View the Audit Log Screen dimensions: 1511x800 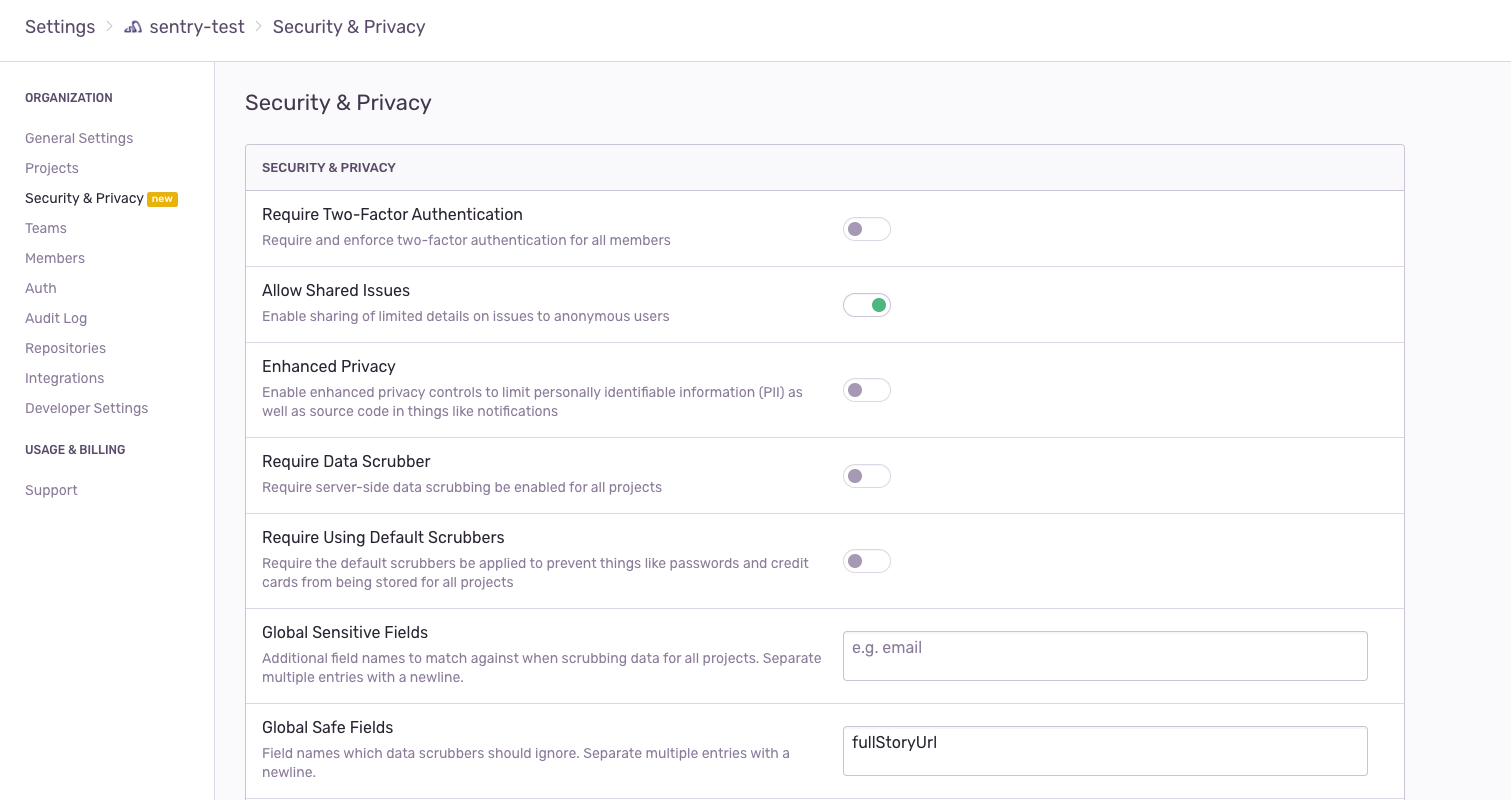(56, 318)
